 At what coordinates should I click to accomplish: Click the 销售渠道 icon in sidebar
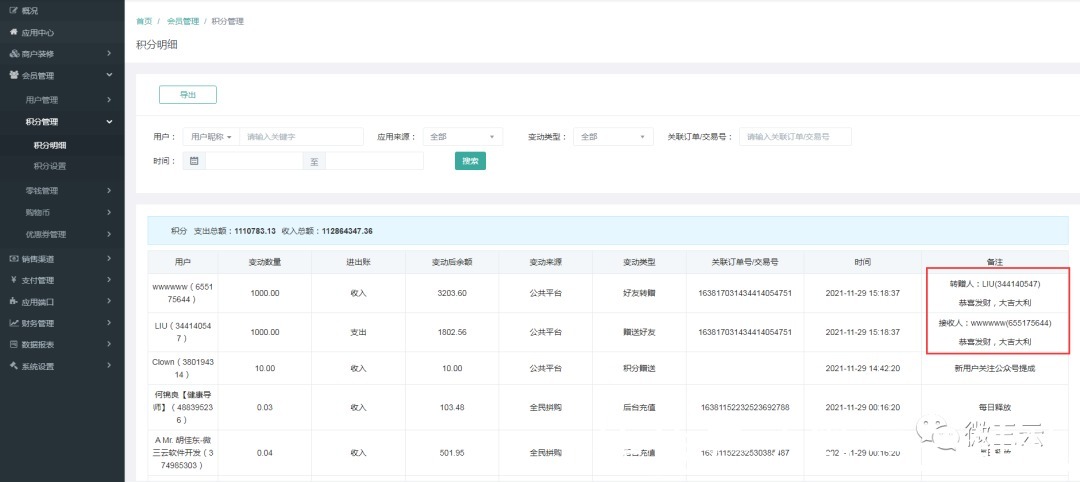pos(14,259)
